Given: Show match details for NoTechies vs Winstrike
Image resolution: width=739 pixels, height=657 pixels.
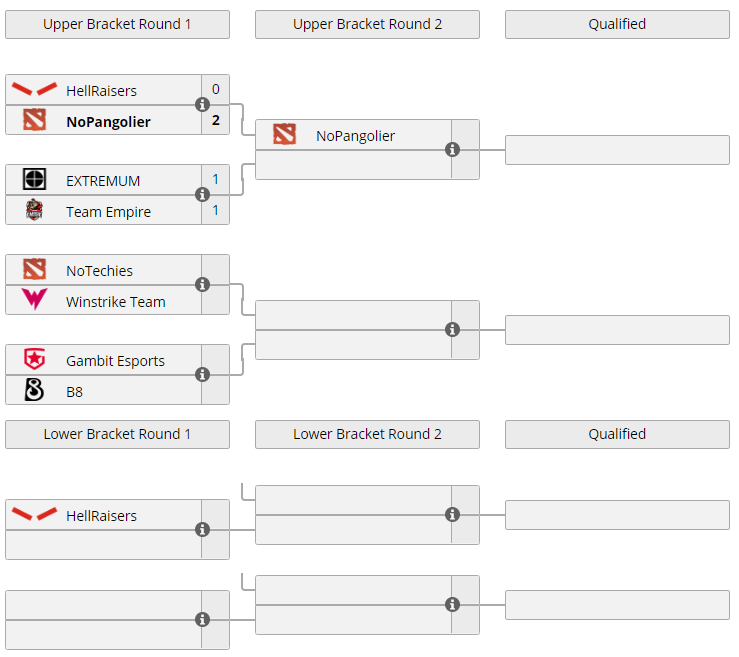Looking at the screenshot, I should click(x=203, y=285).
